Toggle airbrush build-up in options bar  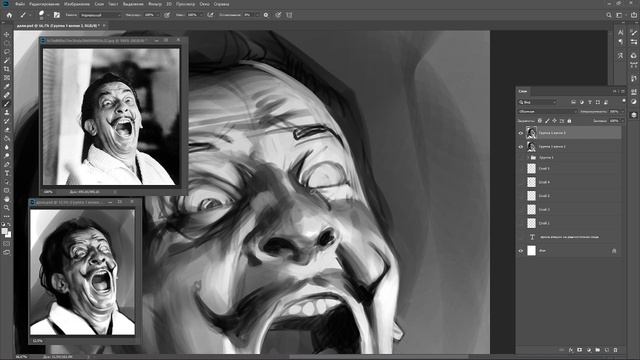pyautogui.click(x=210, y=15)
